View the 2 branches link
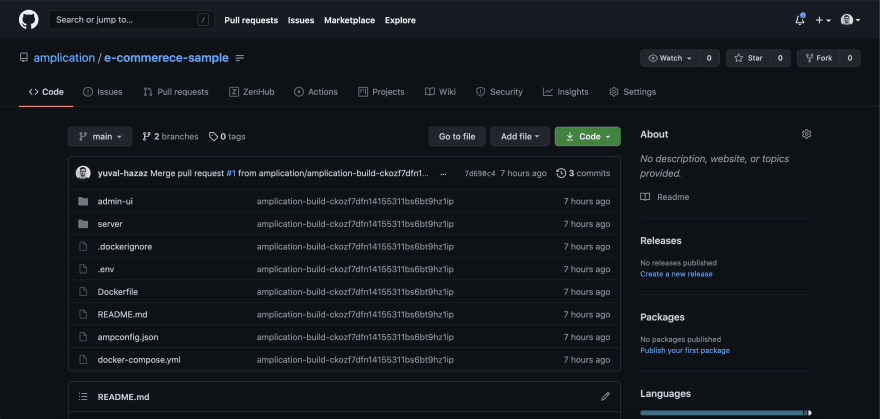Viewport: 880px width, 419px height. 170,136
